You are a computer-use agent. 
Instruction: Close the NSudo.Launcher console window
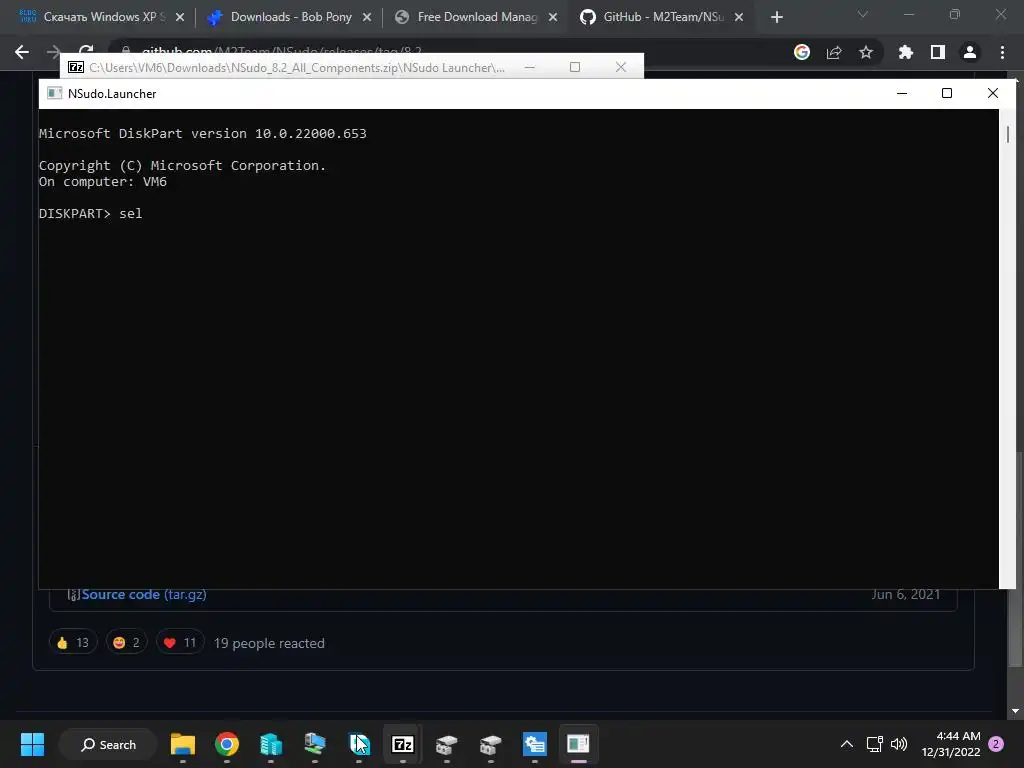tap(993, 93)
